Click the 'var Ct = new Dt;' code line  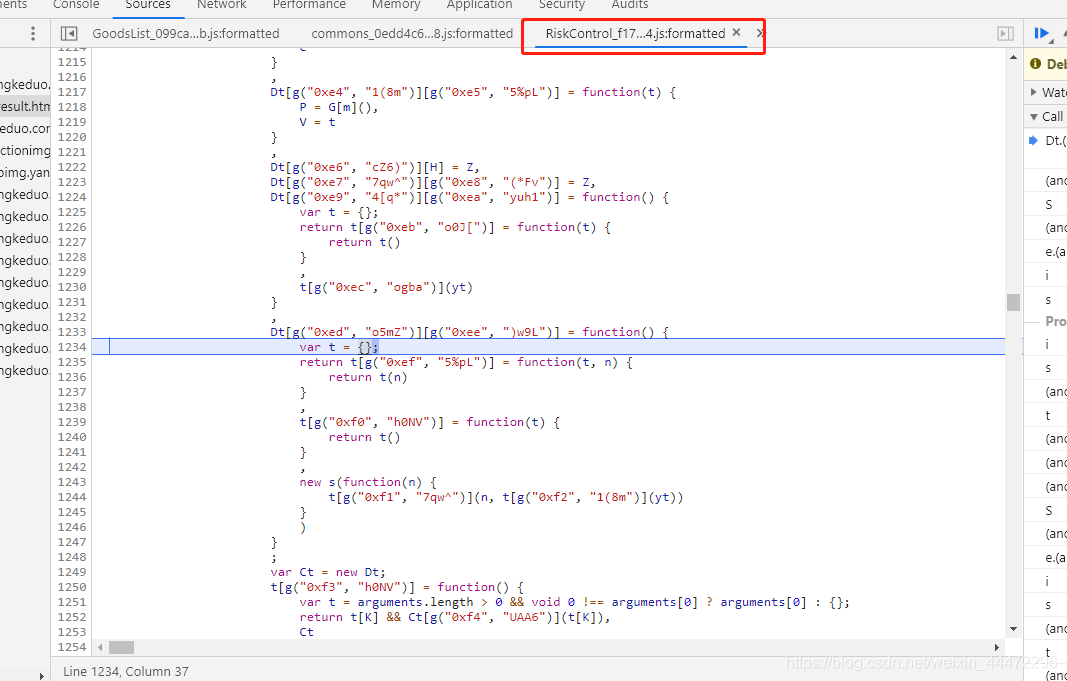tap(327, 572)
